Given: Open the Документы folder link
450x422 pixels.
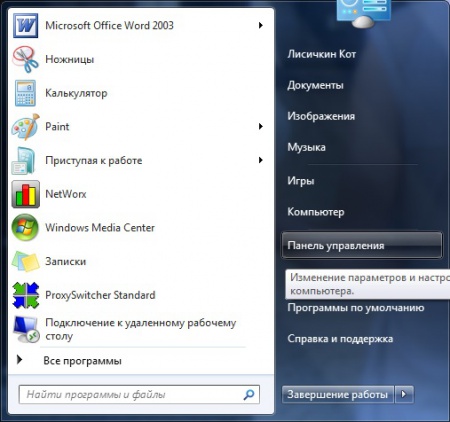Looking at the screenshot, I should click(315, 85).
